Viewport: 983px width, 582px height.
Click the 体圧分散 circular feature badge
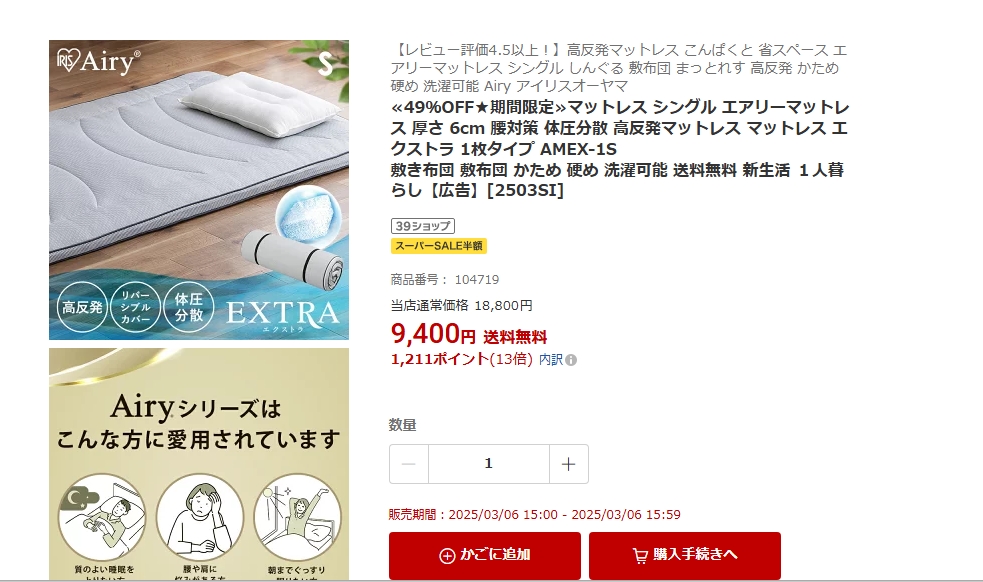coord(189,307)
